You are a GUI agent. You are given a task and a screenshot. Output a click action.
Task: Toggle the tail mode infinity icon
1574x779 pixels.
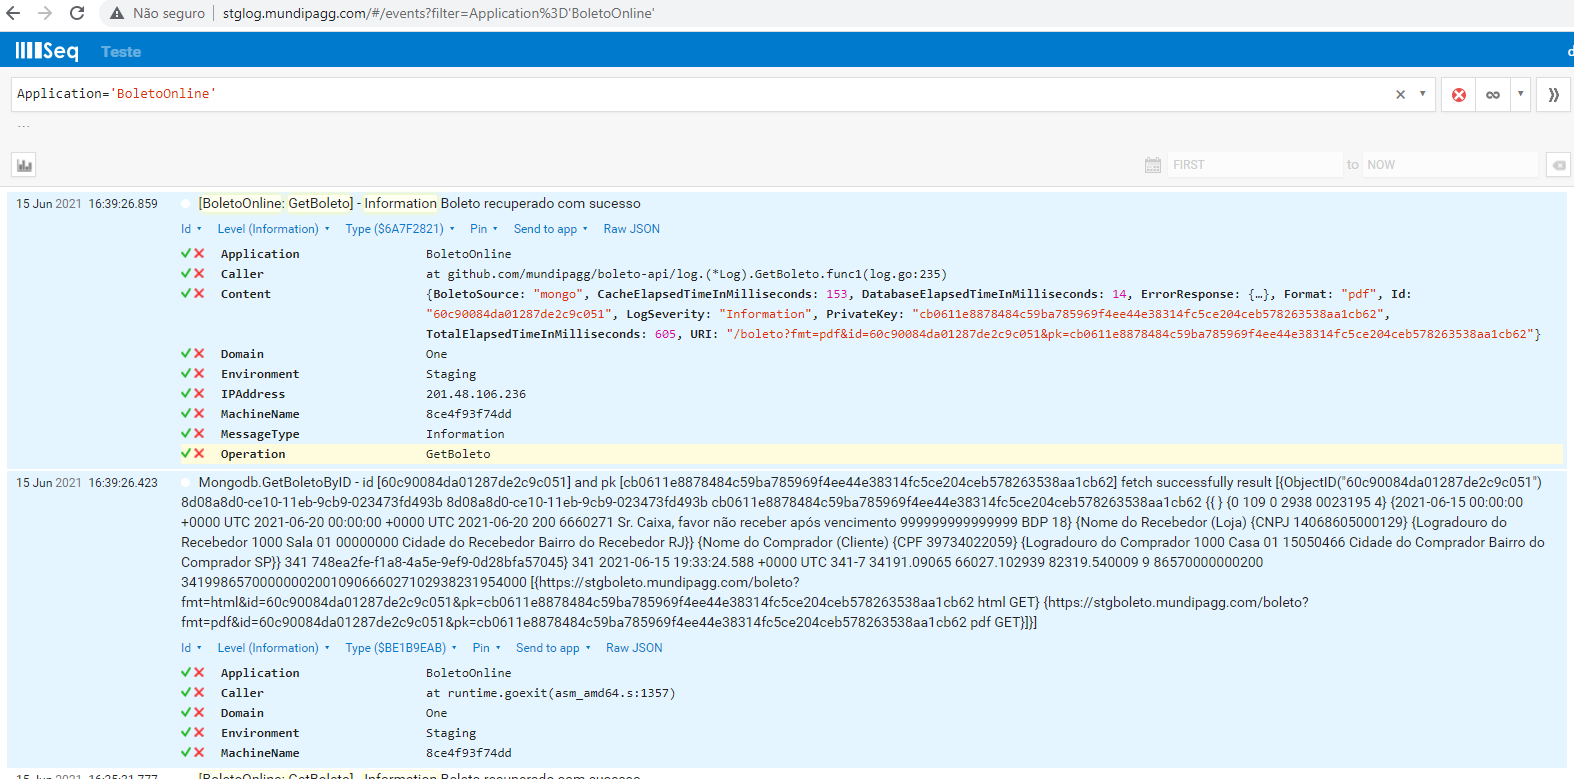point(1493,95)
